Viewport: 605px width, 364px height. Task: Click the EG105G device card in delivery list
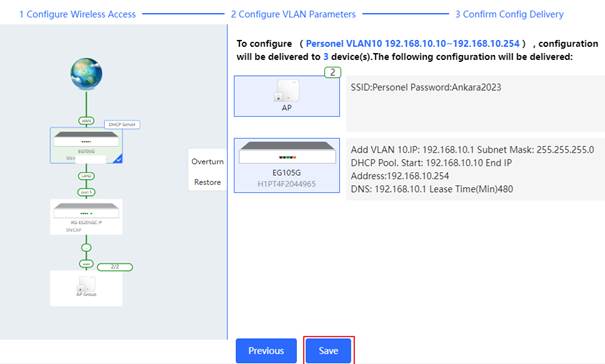point(287,165)
